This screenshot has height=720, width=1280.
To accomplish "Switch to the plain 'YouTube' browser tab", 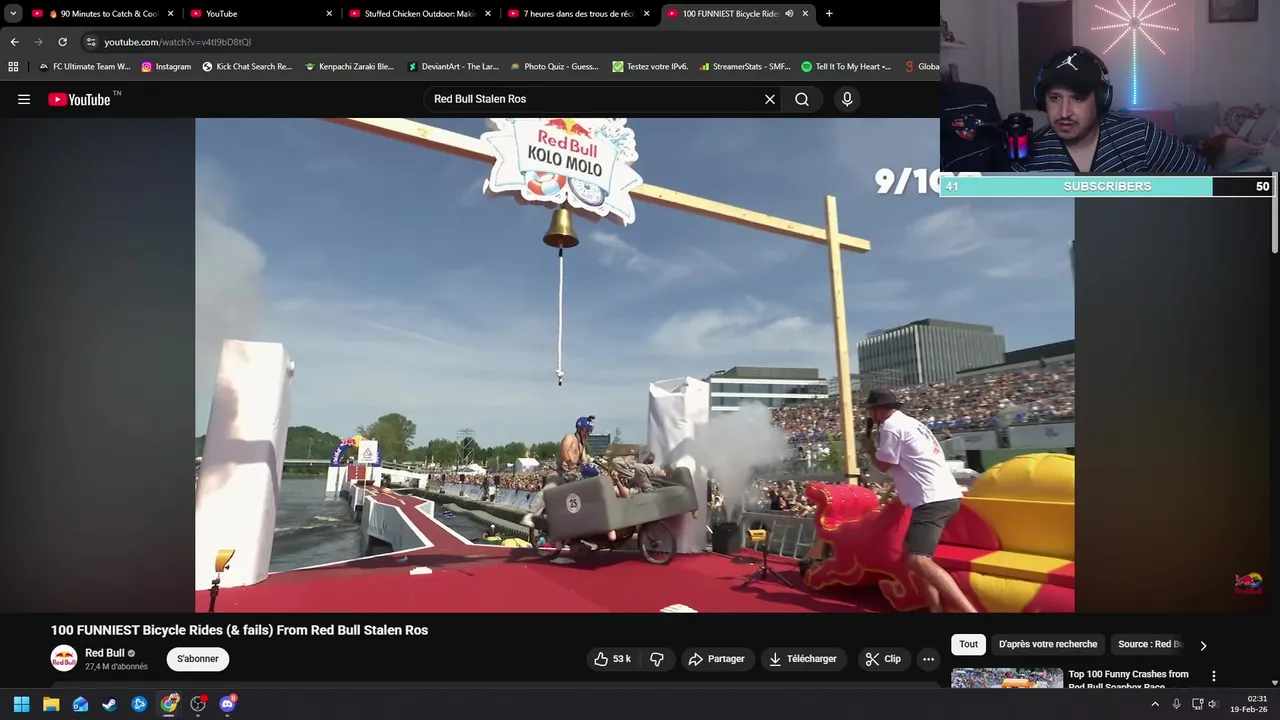I will 260,14.
